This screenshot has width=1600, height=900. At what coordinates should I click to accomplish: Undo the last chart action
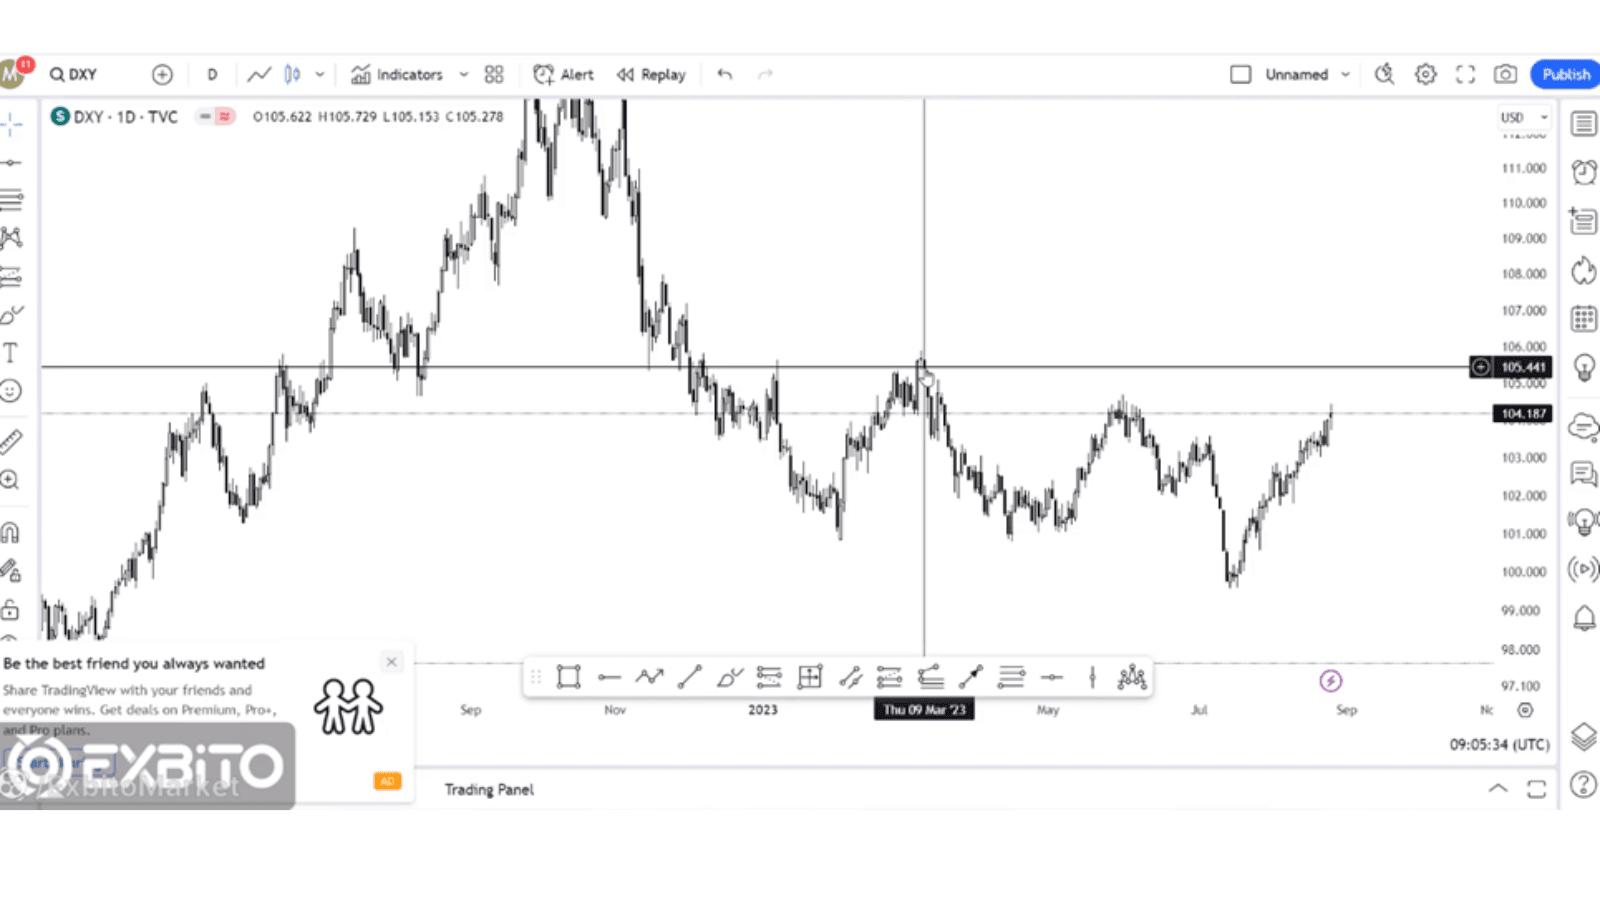click(x=725, y=75)
